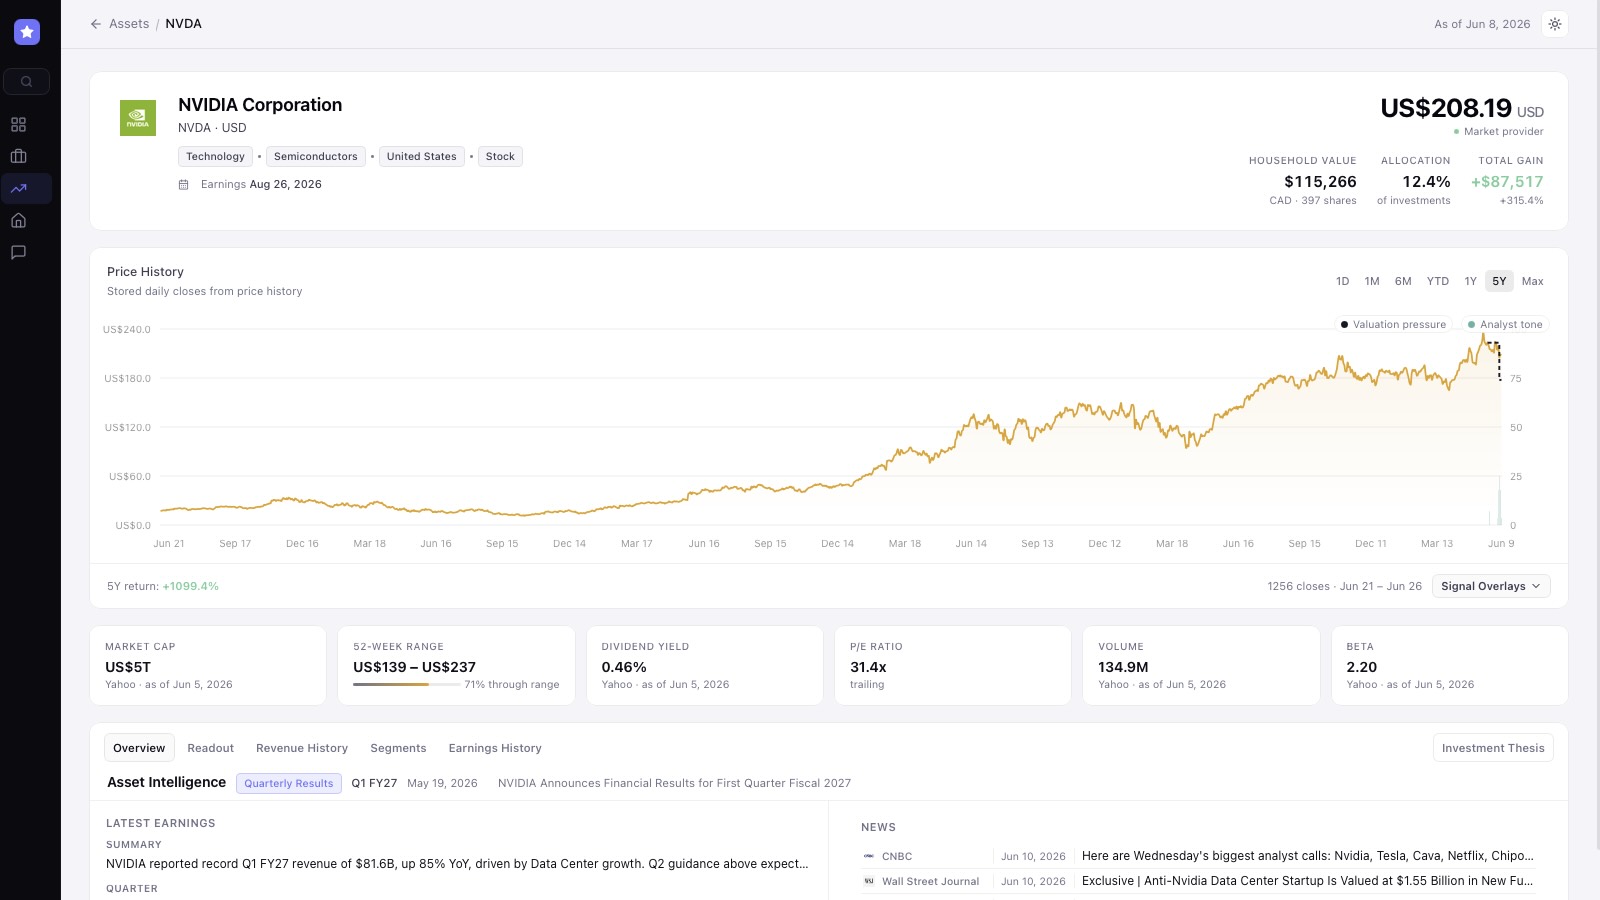Click the Market Cap US$5T card

(x=208, y=666)
